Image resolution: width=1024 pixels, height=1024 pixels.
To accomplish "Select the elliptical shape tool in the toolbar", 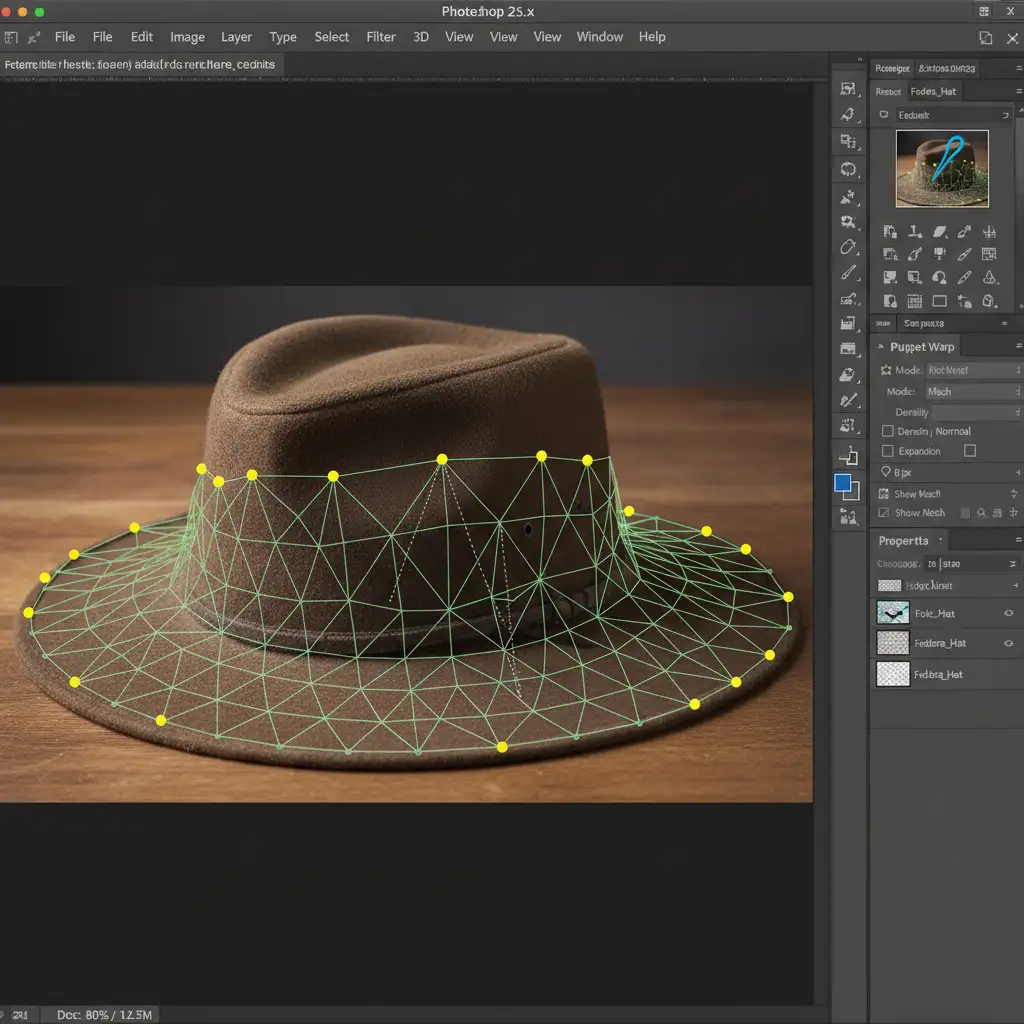I will pyautogui.click(x=849, y=246).
